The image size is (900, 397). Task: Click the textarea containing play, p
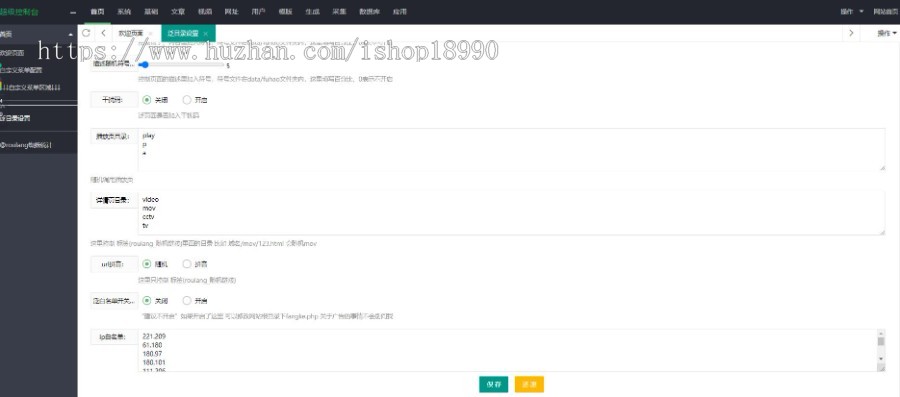click(511, 149)
